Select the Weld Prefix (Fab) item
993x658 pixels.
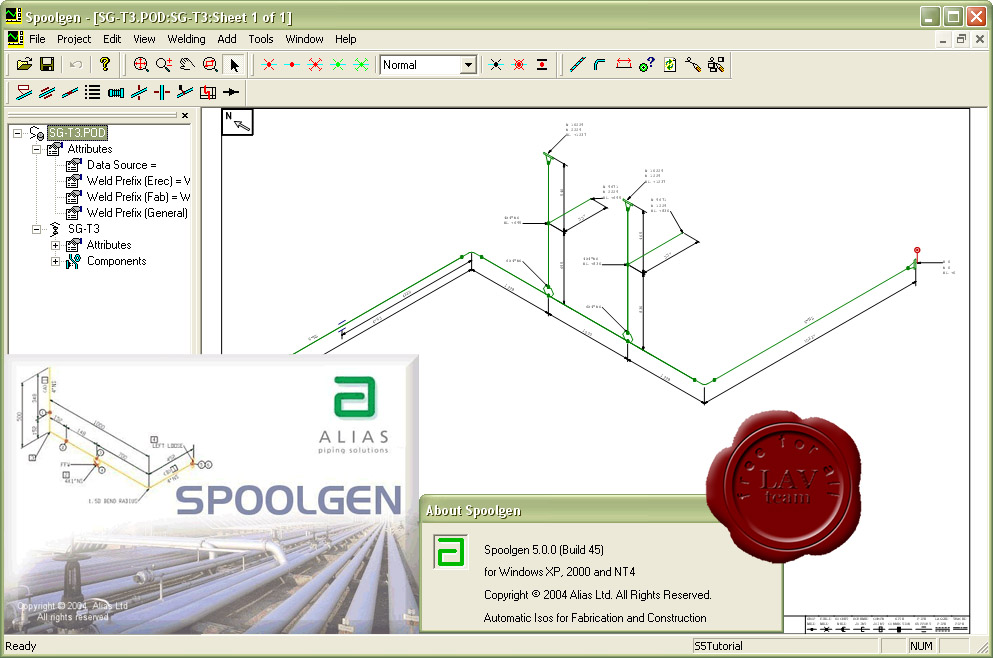click(x=138, y=197)
